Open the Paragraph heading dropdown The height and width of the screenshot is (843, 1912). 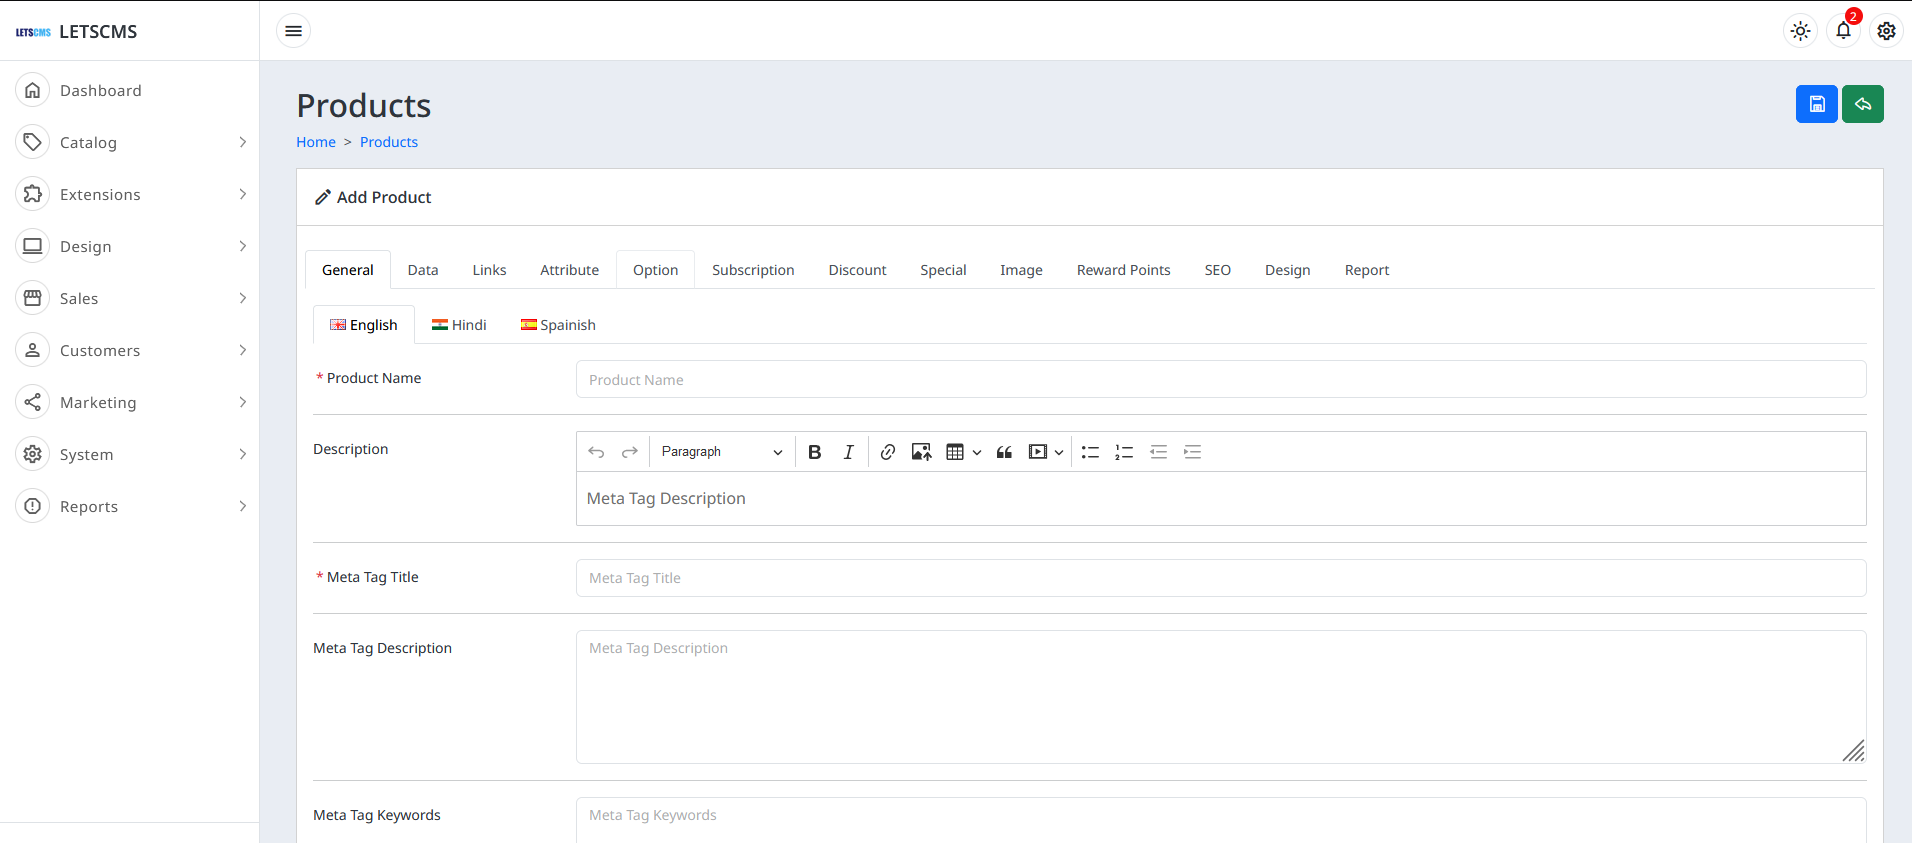721,452
